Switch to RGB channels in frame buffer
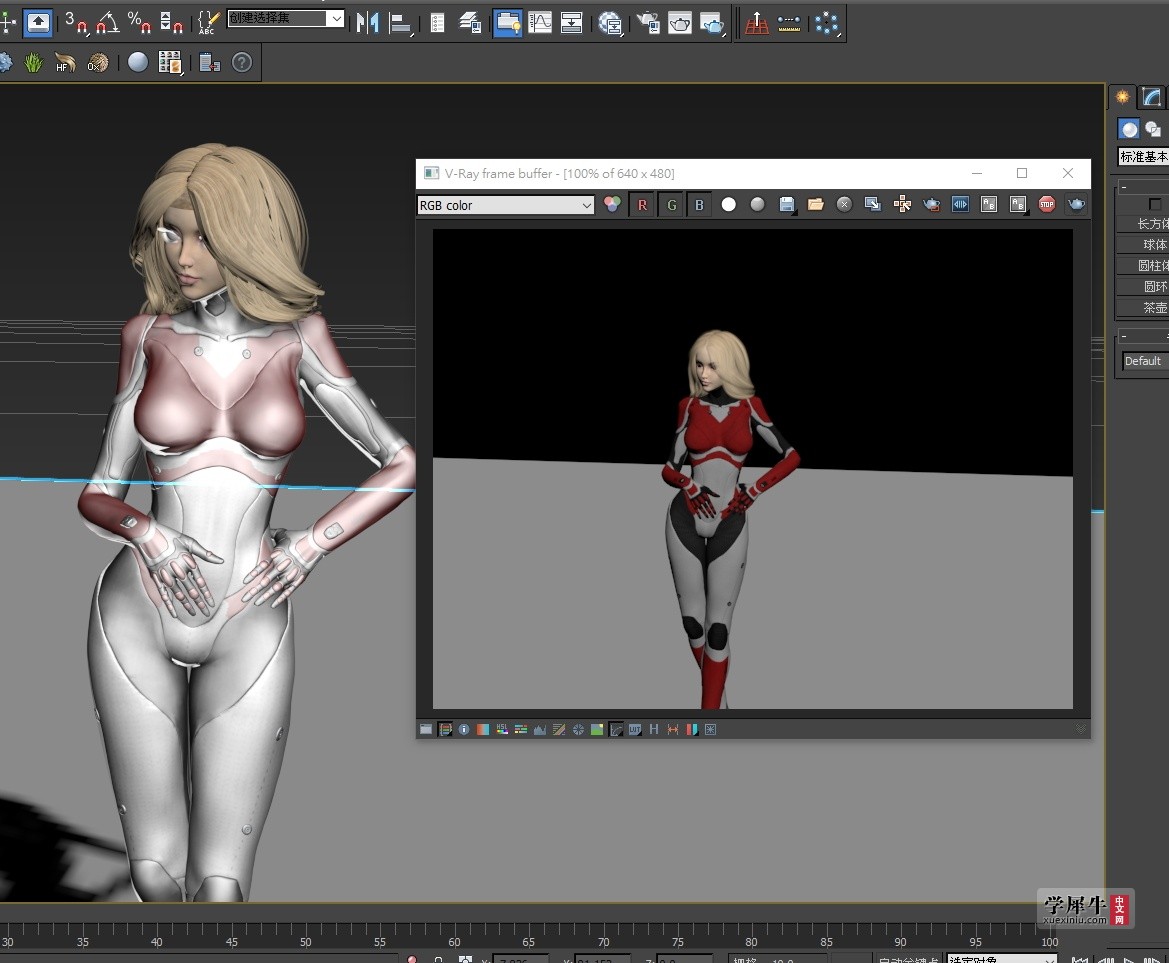The height and width of the screenshot is (963, 1169). point(612,204)
